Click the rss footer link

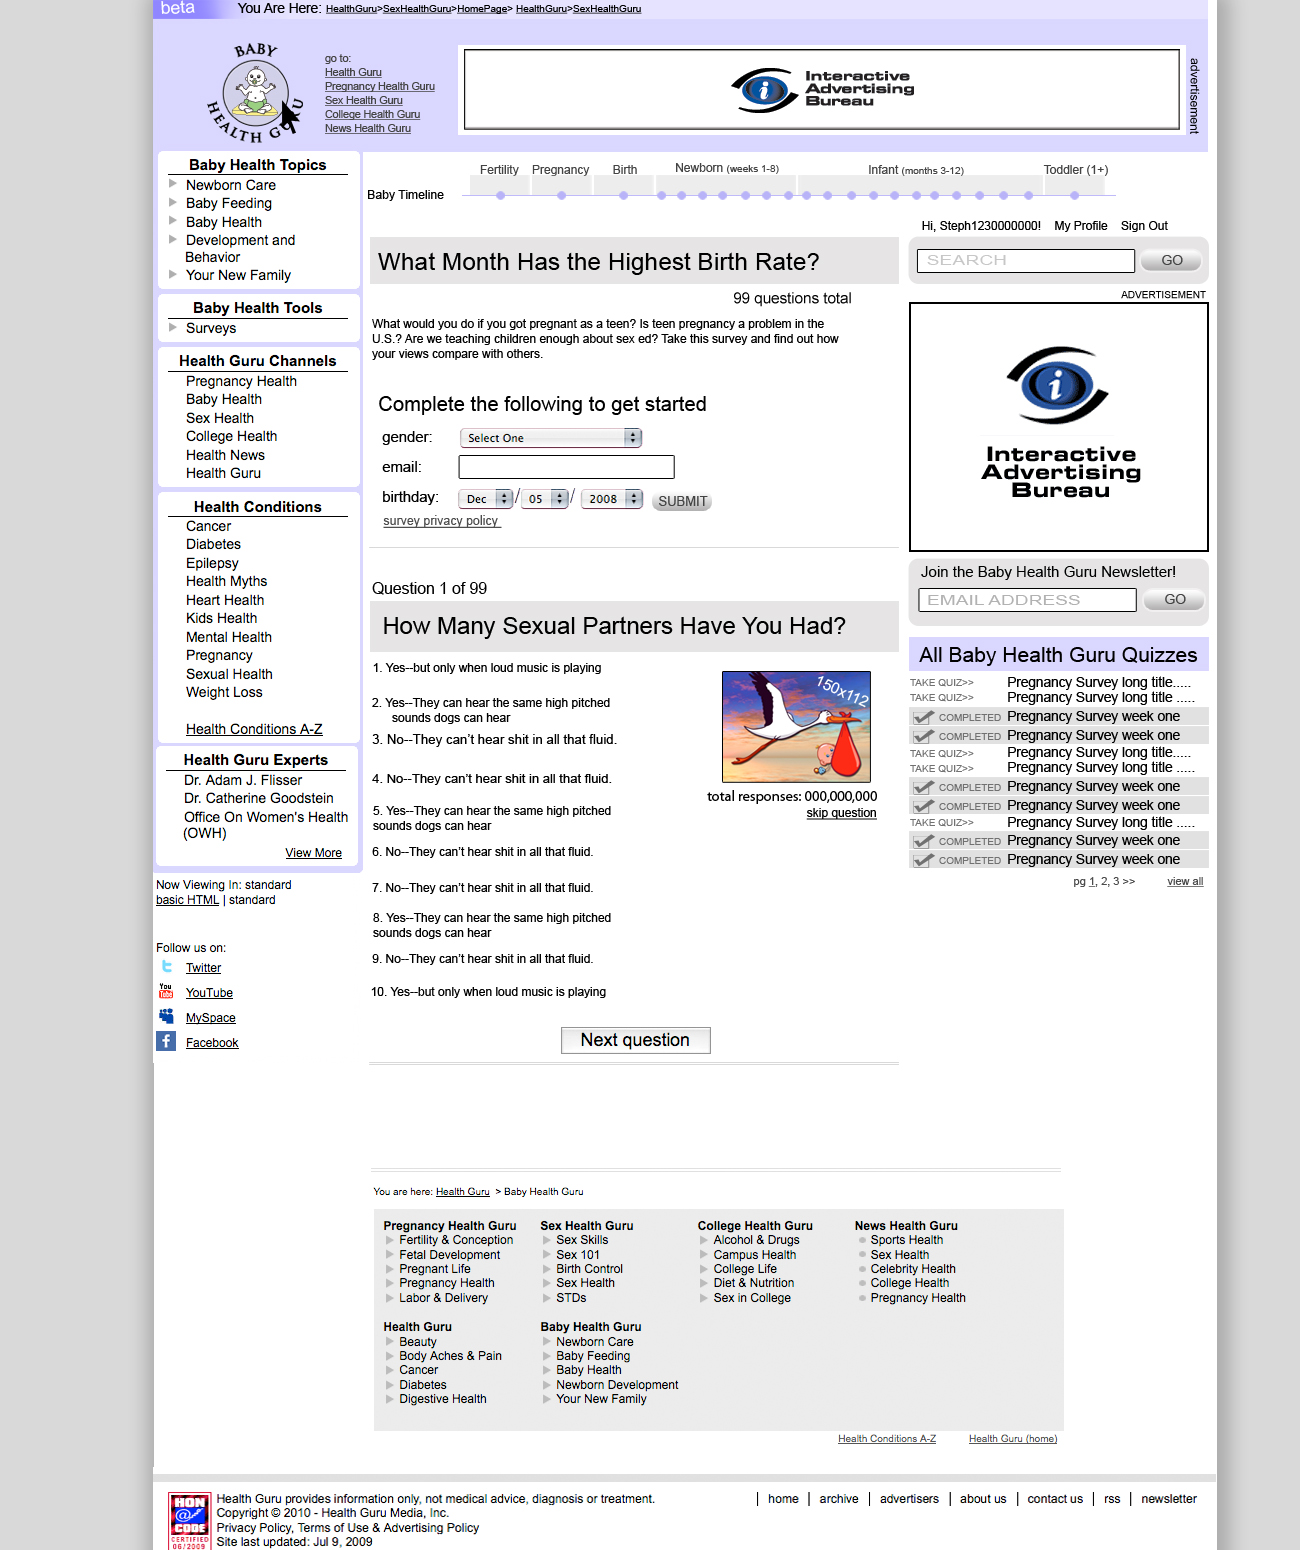(x=1112, y=1499)
